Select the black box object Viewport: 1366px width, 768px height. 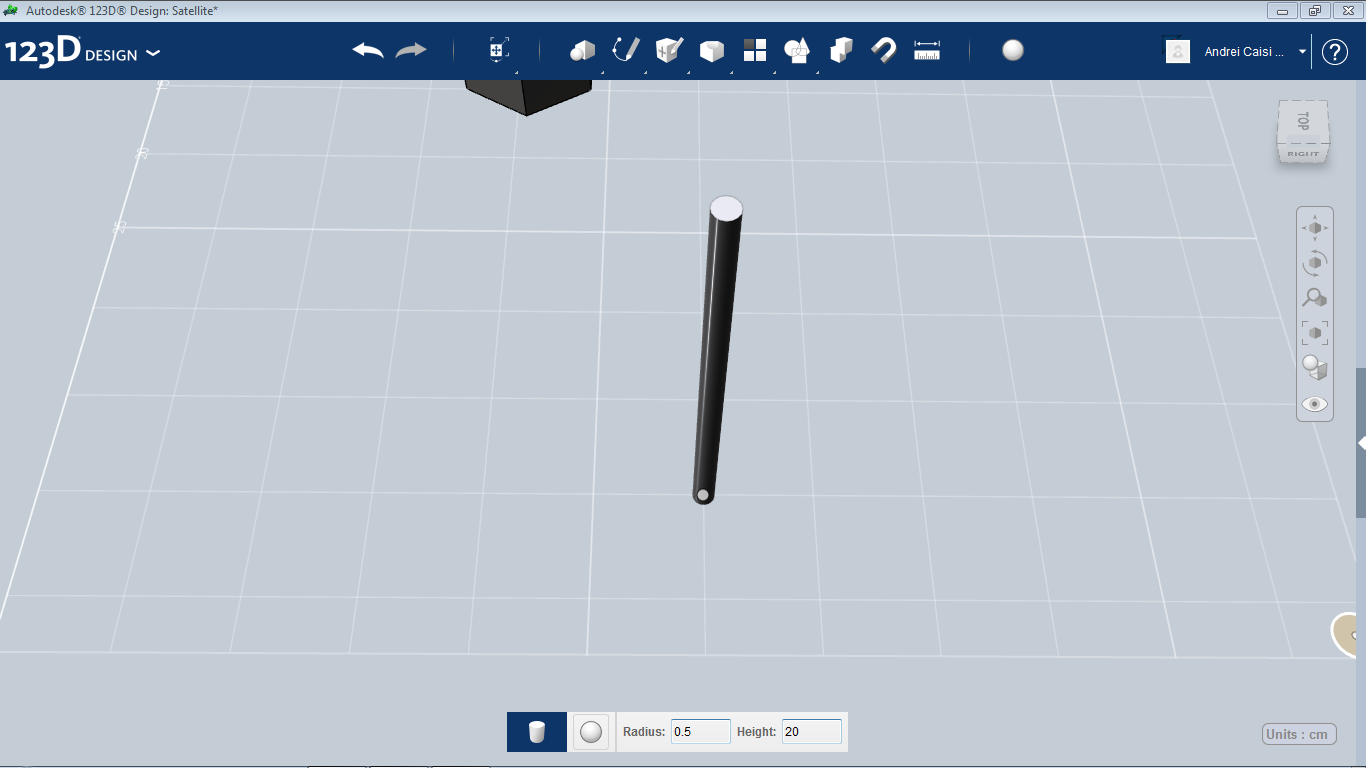point(528,97)
